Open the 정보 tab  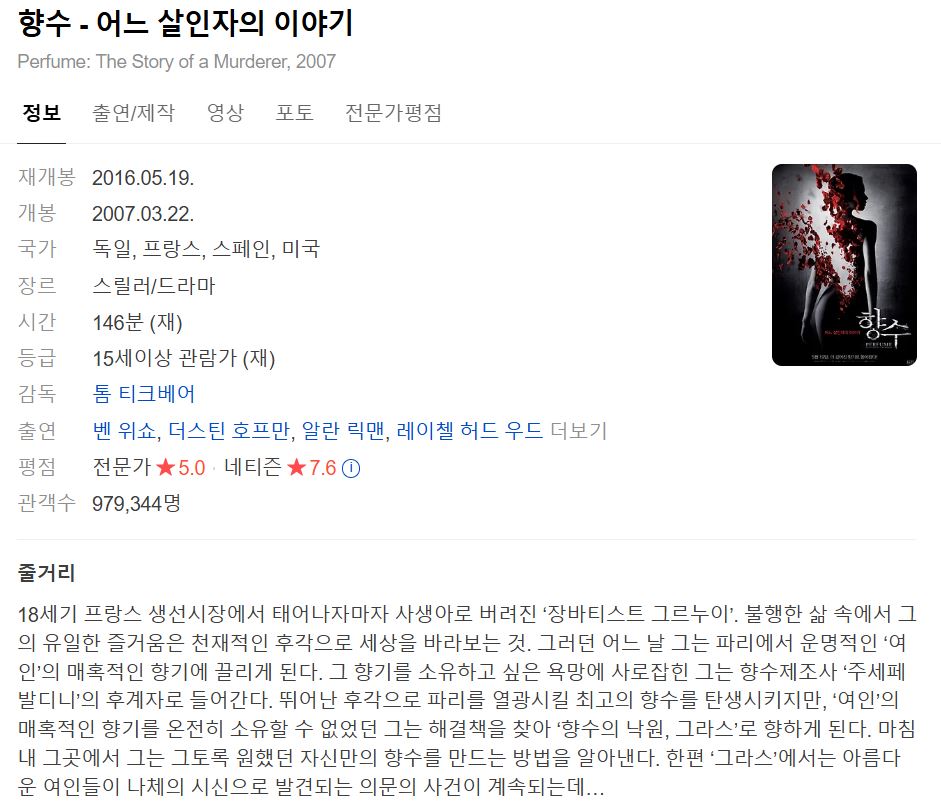tap(41, 113)
